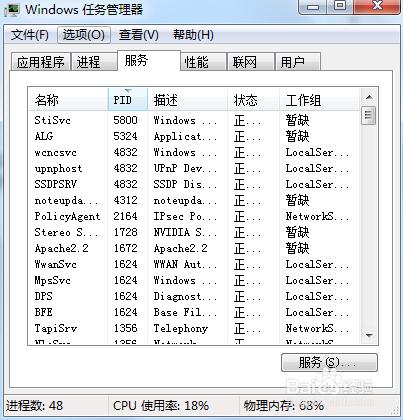
Task: Select the StiSvc service row
Action: [194, 120]
